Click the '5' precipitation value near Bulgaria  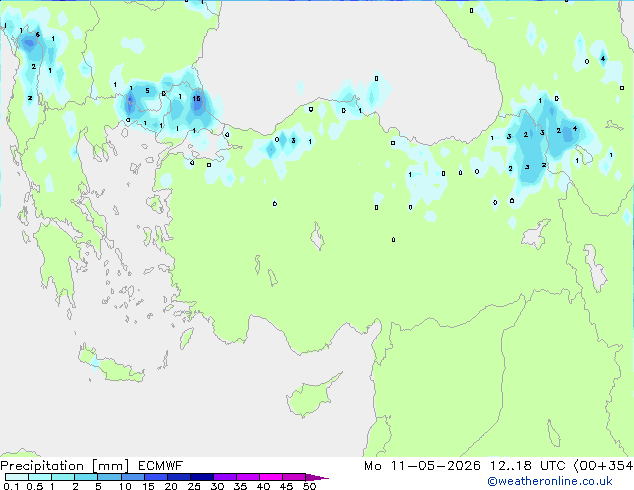tap(147, 91)
